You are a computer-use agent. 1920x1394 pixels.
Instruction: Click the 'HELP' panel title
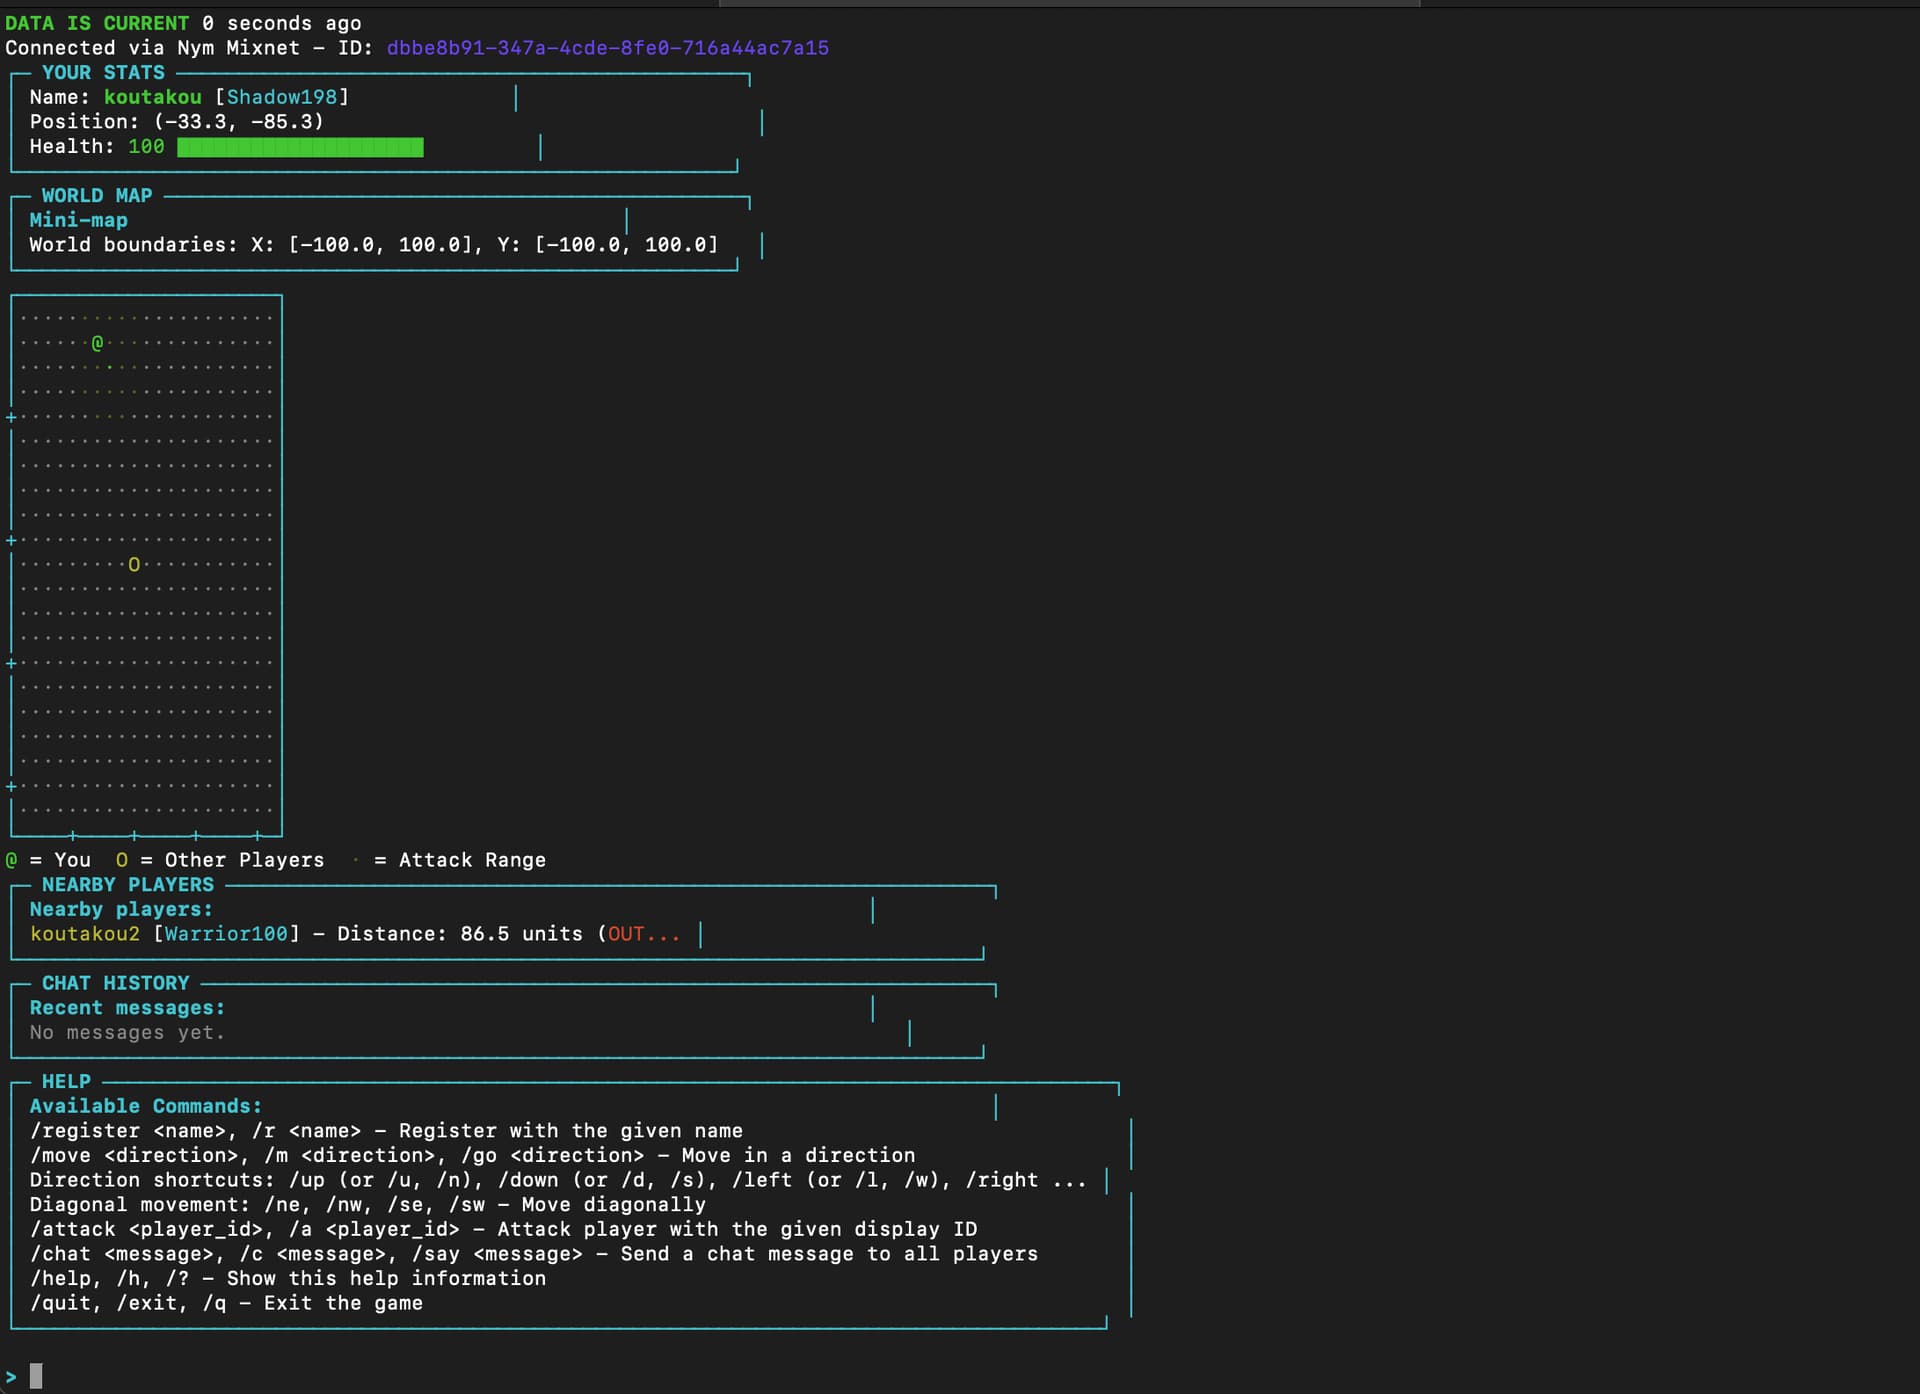(66, 1082)
